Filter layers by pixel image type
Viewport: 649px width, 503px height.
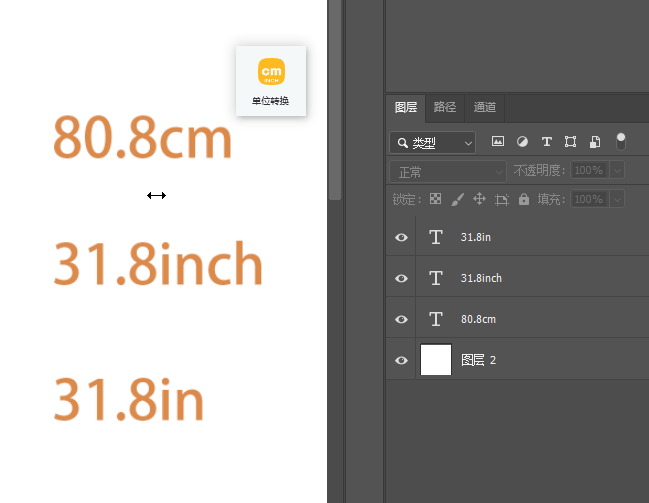[498, 142]
